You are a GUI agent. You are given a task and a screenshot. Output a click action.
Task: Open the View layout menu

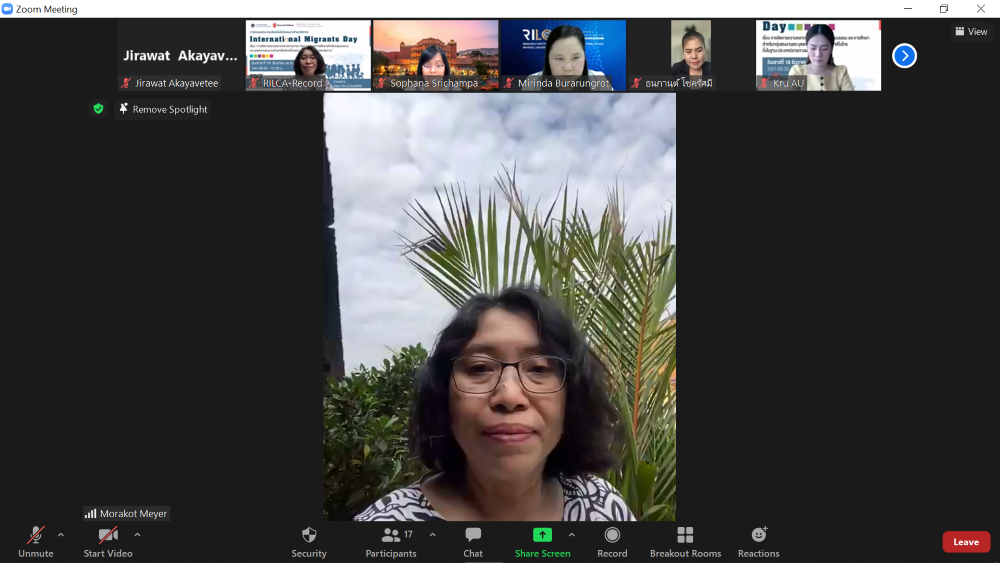[971, 32]
